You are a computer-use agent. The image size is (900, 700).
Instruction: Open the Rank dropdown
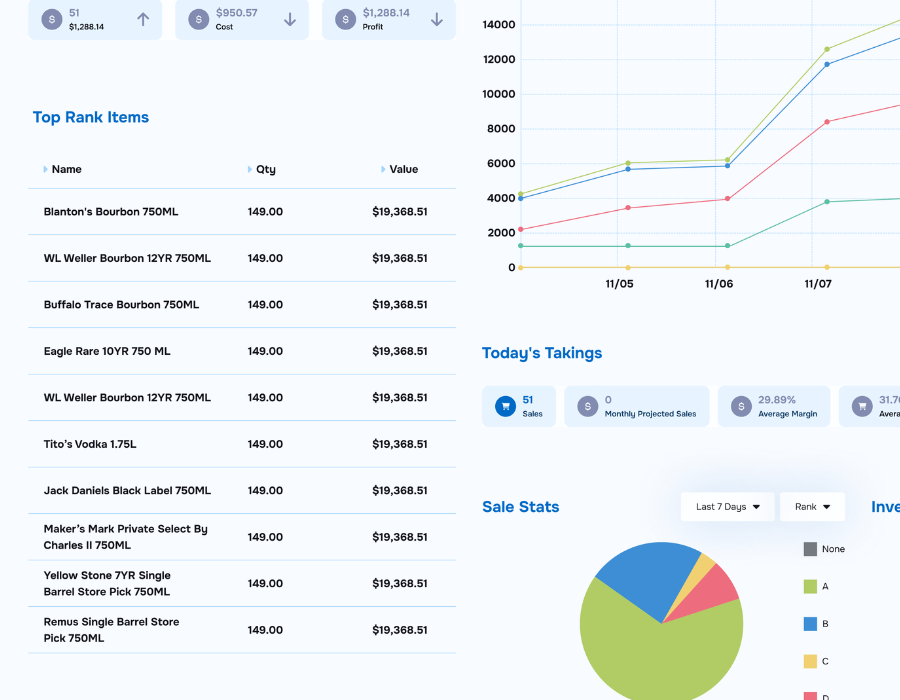coord(812,507)
